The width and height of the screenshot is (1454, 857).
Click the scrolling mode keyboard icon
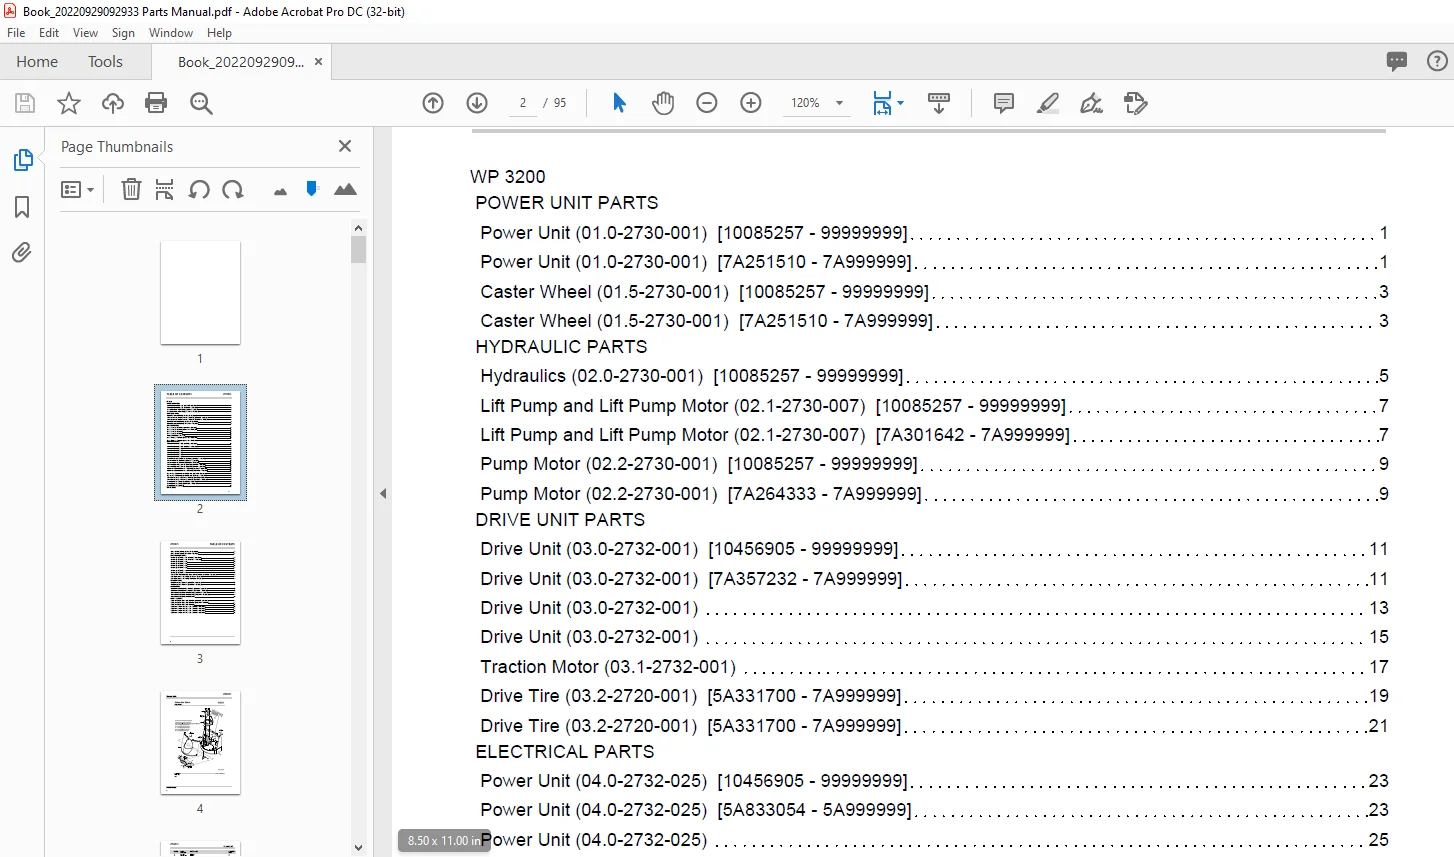pos(939,103)
